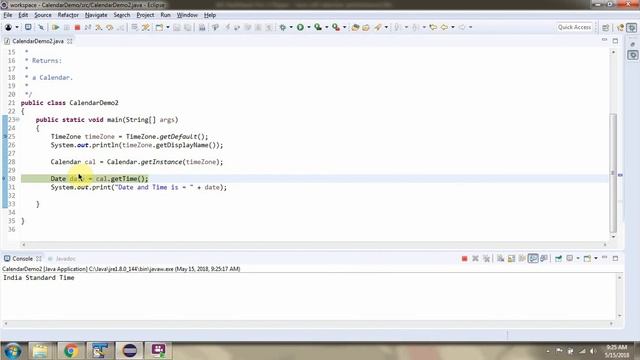Collapse the main method fold marker at line 23
640x360 pixels.
pyautogui.click(x=18, y=120)
